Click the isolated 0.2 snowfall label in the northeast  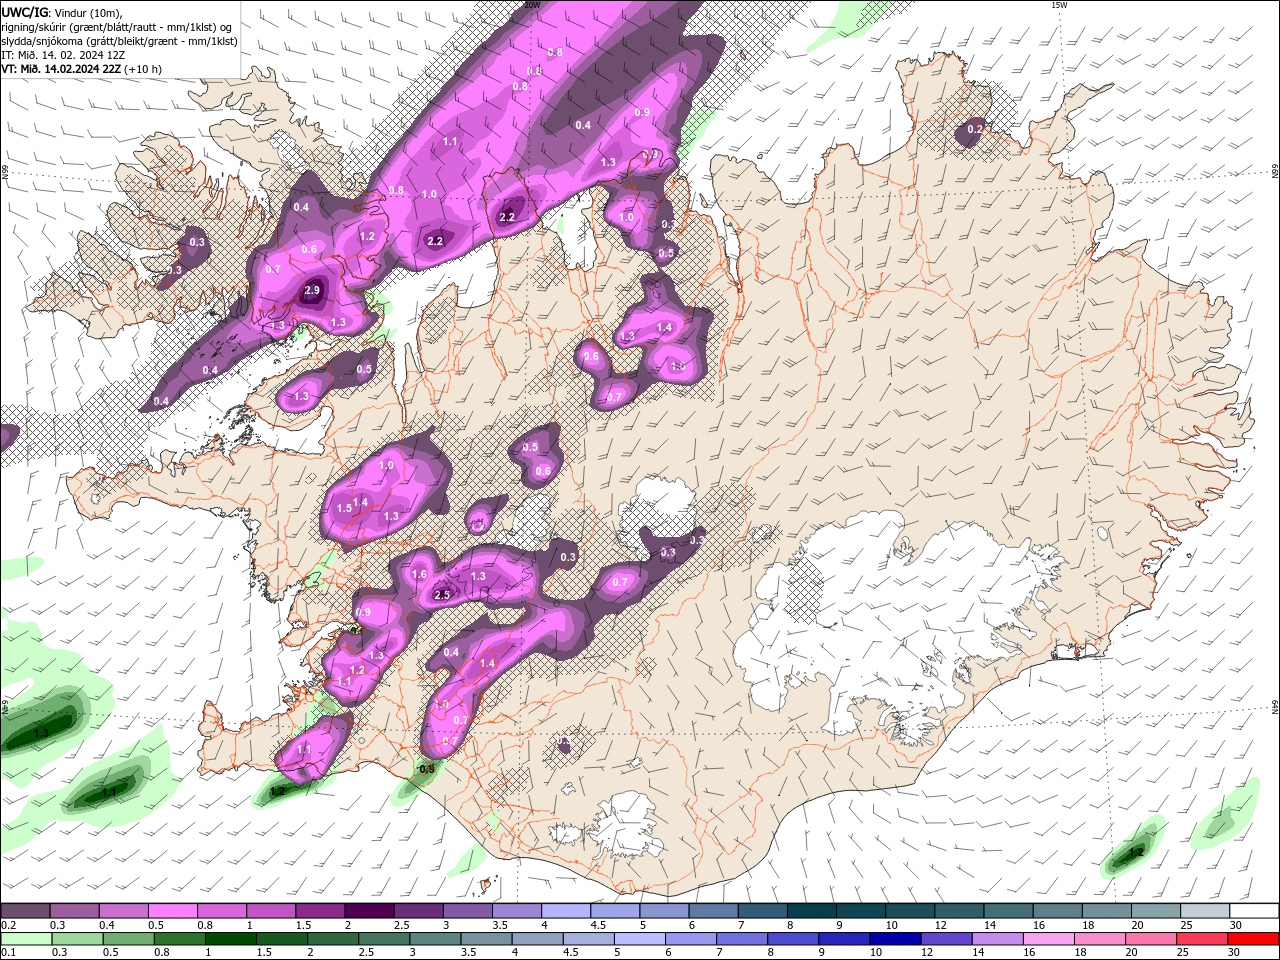tap(974, 129)
